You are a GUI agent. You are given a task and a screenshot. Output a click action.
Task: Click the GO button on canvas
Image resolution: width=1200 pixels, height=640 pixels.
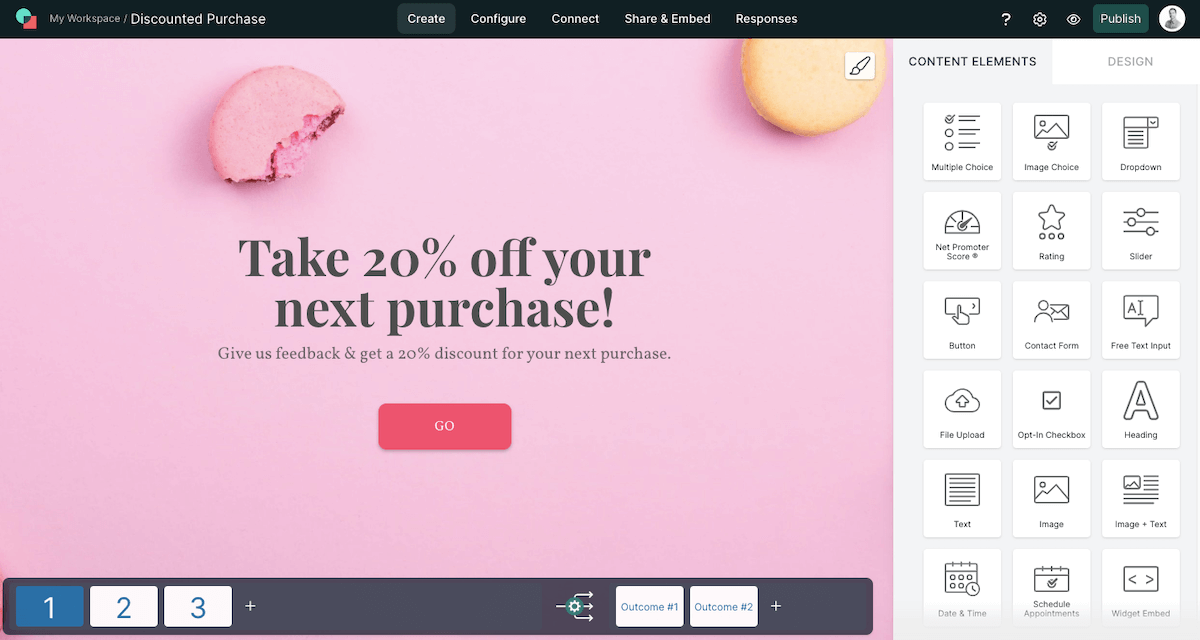click(x=445, y=426)
